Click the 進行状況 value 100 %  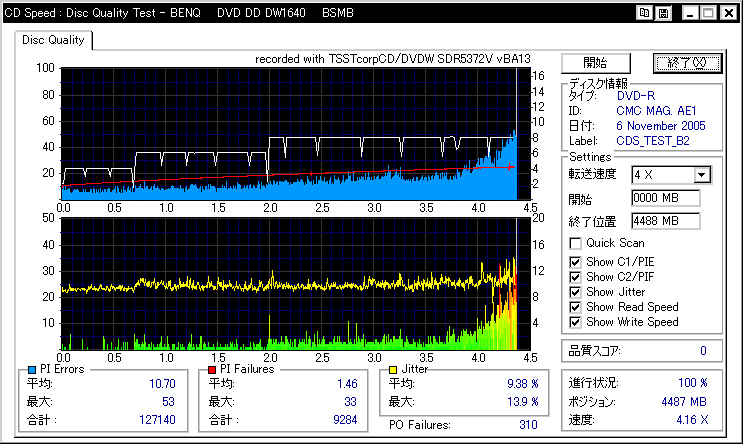coord(693,383)
